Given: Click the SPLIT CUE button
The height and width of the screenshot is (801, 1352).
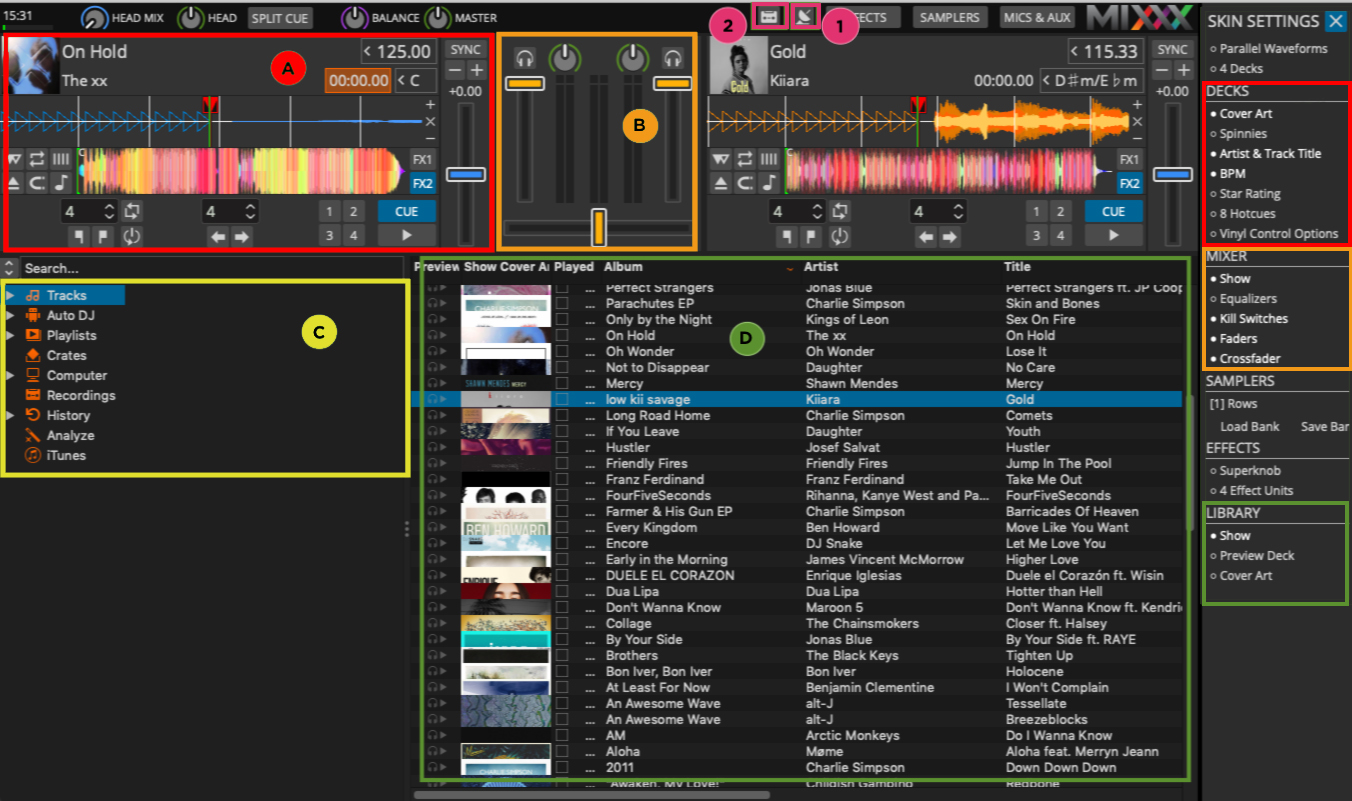Looking at the screenshot, I should (x=280, y=18).
